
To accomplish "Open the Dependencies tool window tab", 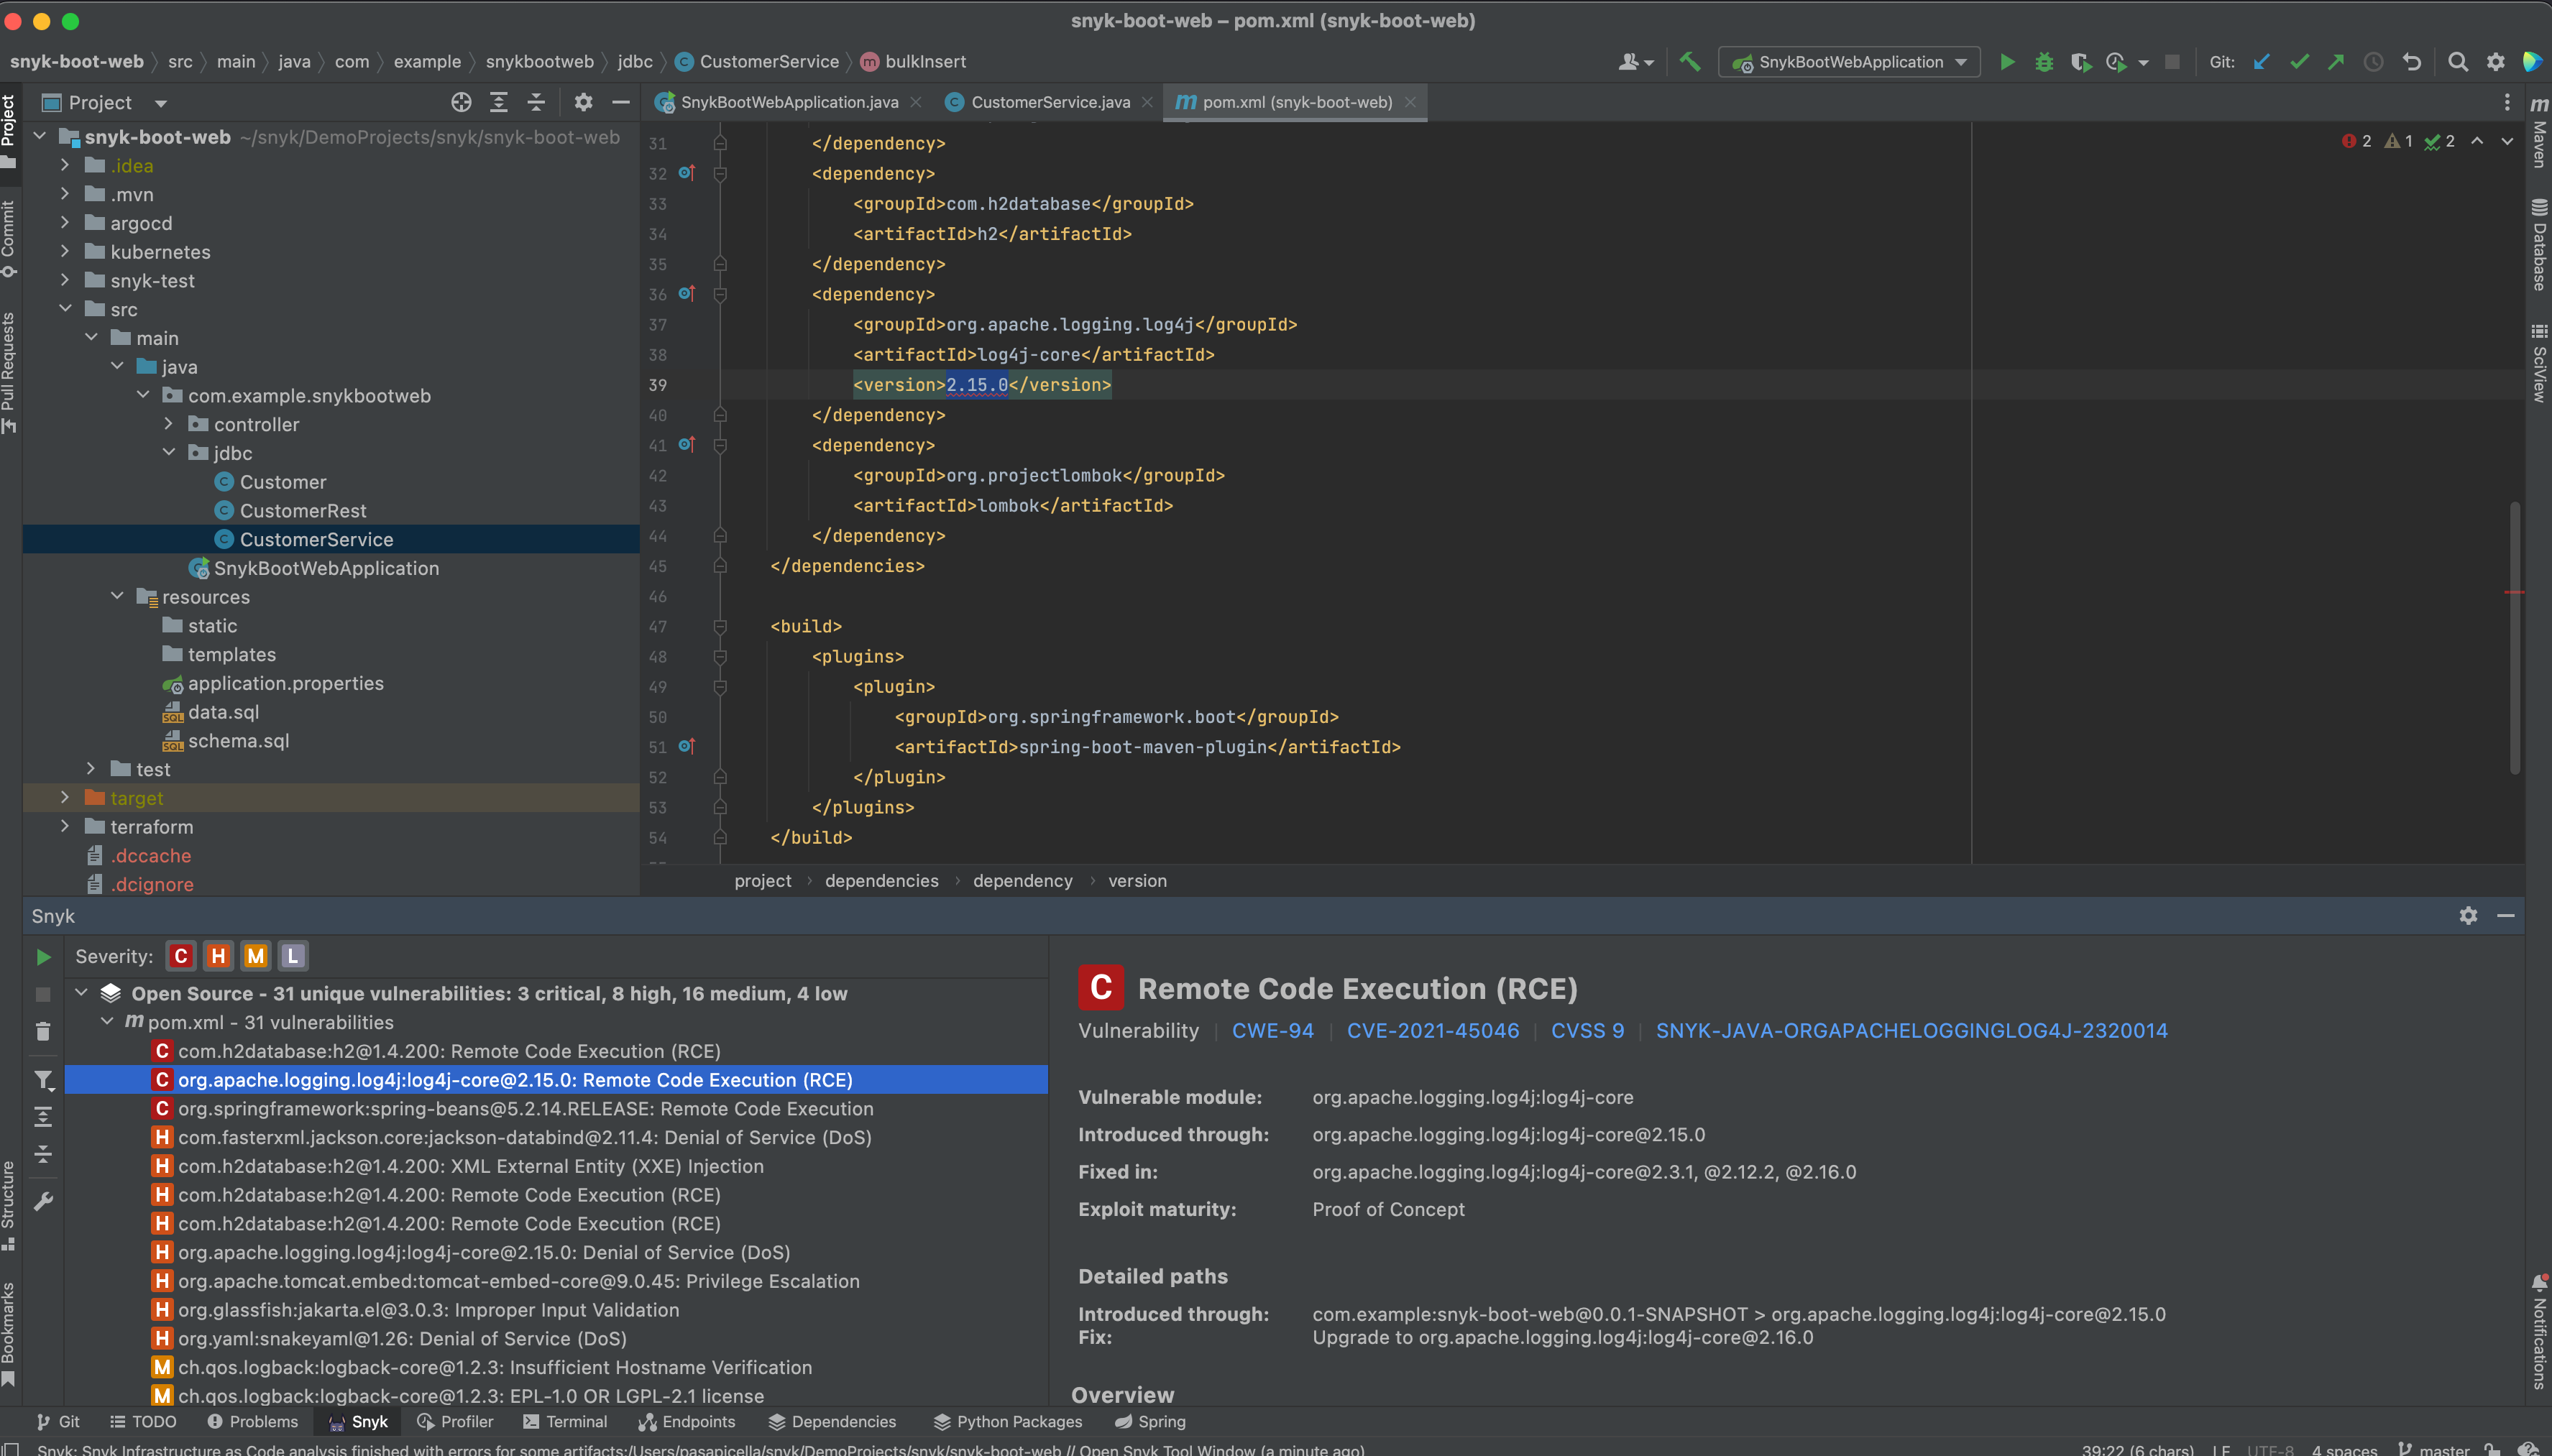I will click(x=832, y=1421).
